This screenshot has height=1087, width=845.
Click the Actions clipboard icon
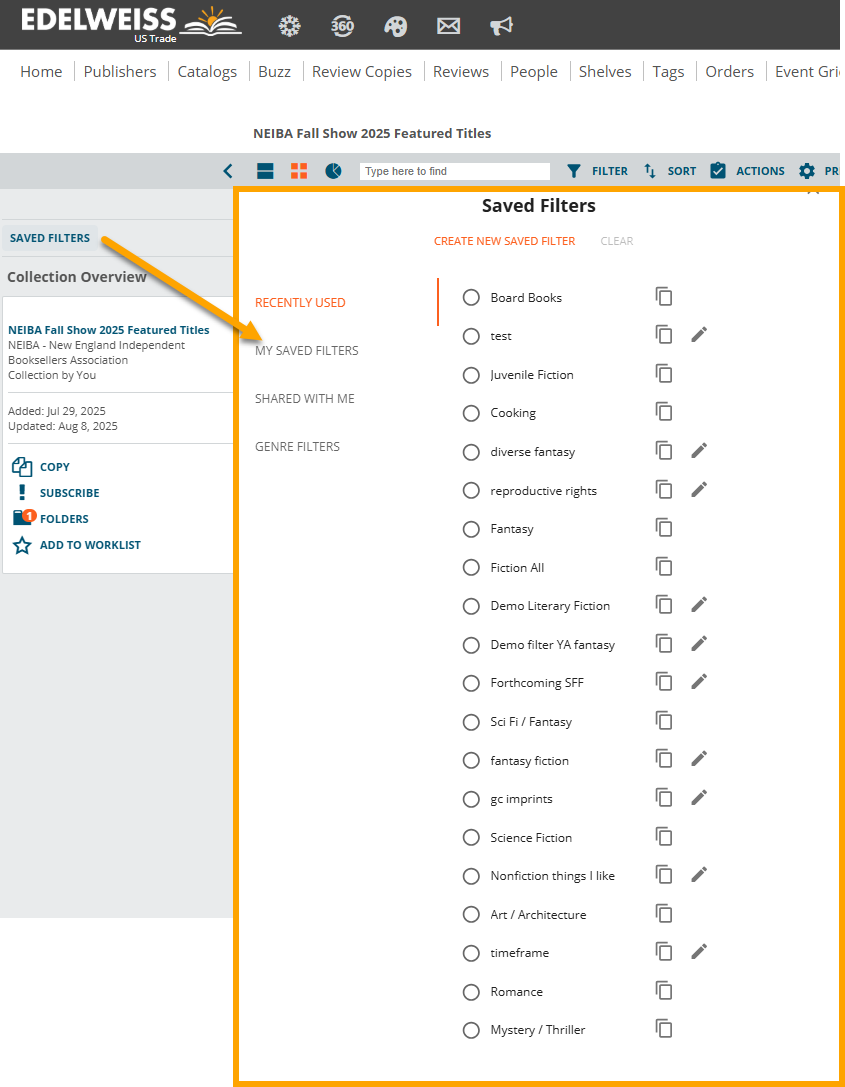pyautogui.click(x=718, y=171)
